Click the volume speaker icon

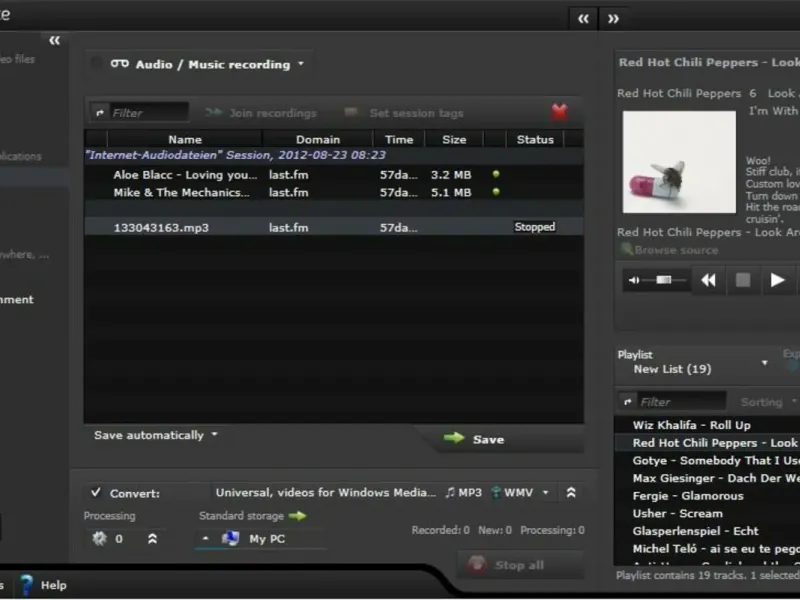634,280
